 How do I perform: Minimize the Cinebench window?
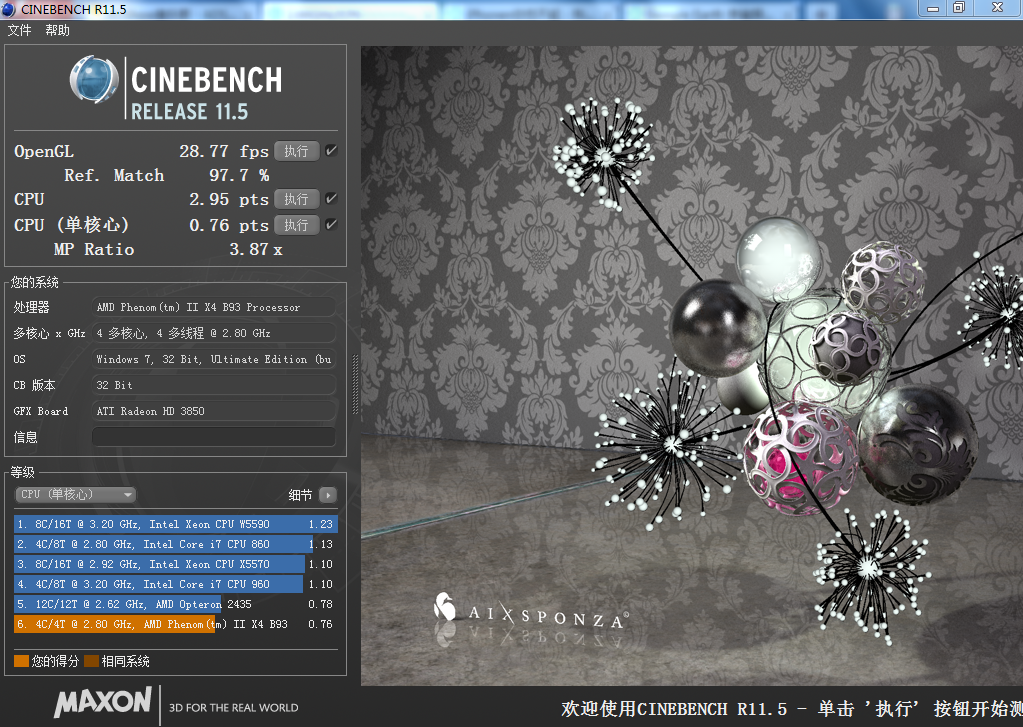[933, 8]
